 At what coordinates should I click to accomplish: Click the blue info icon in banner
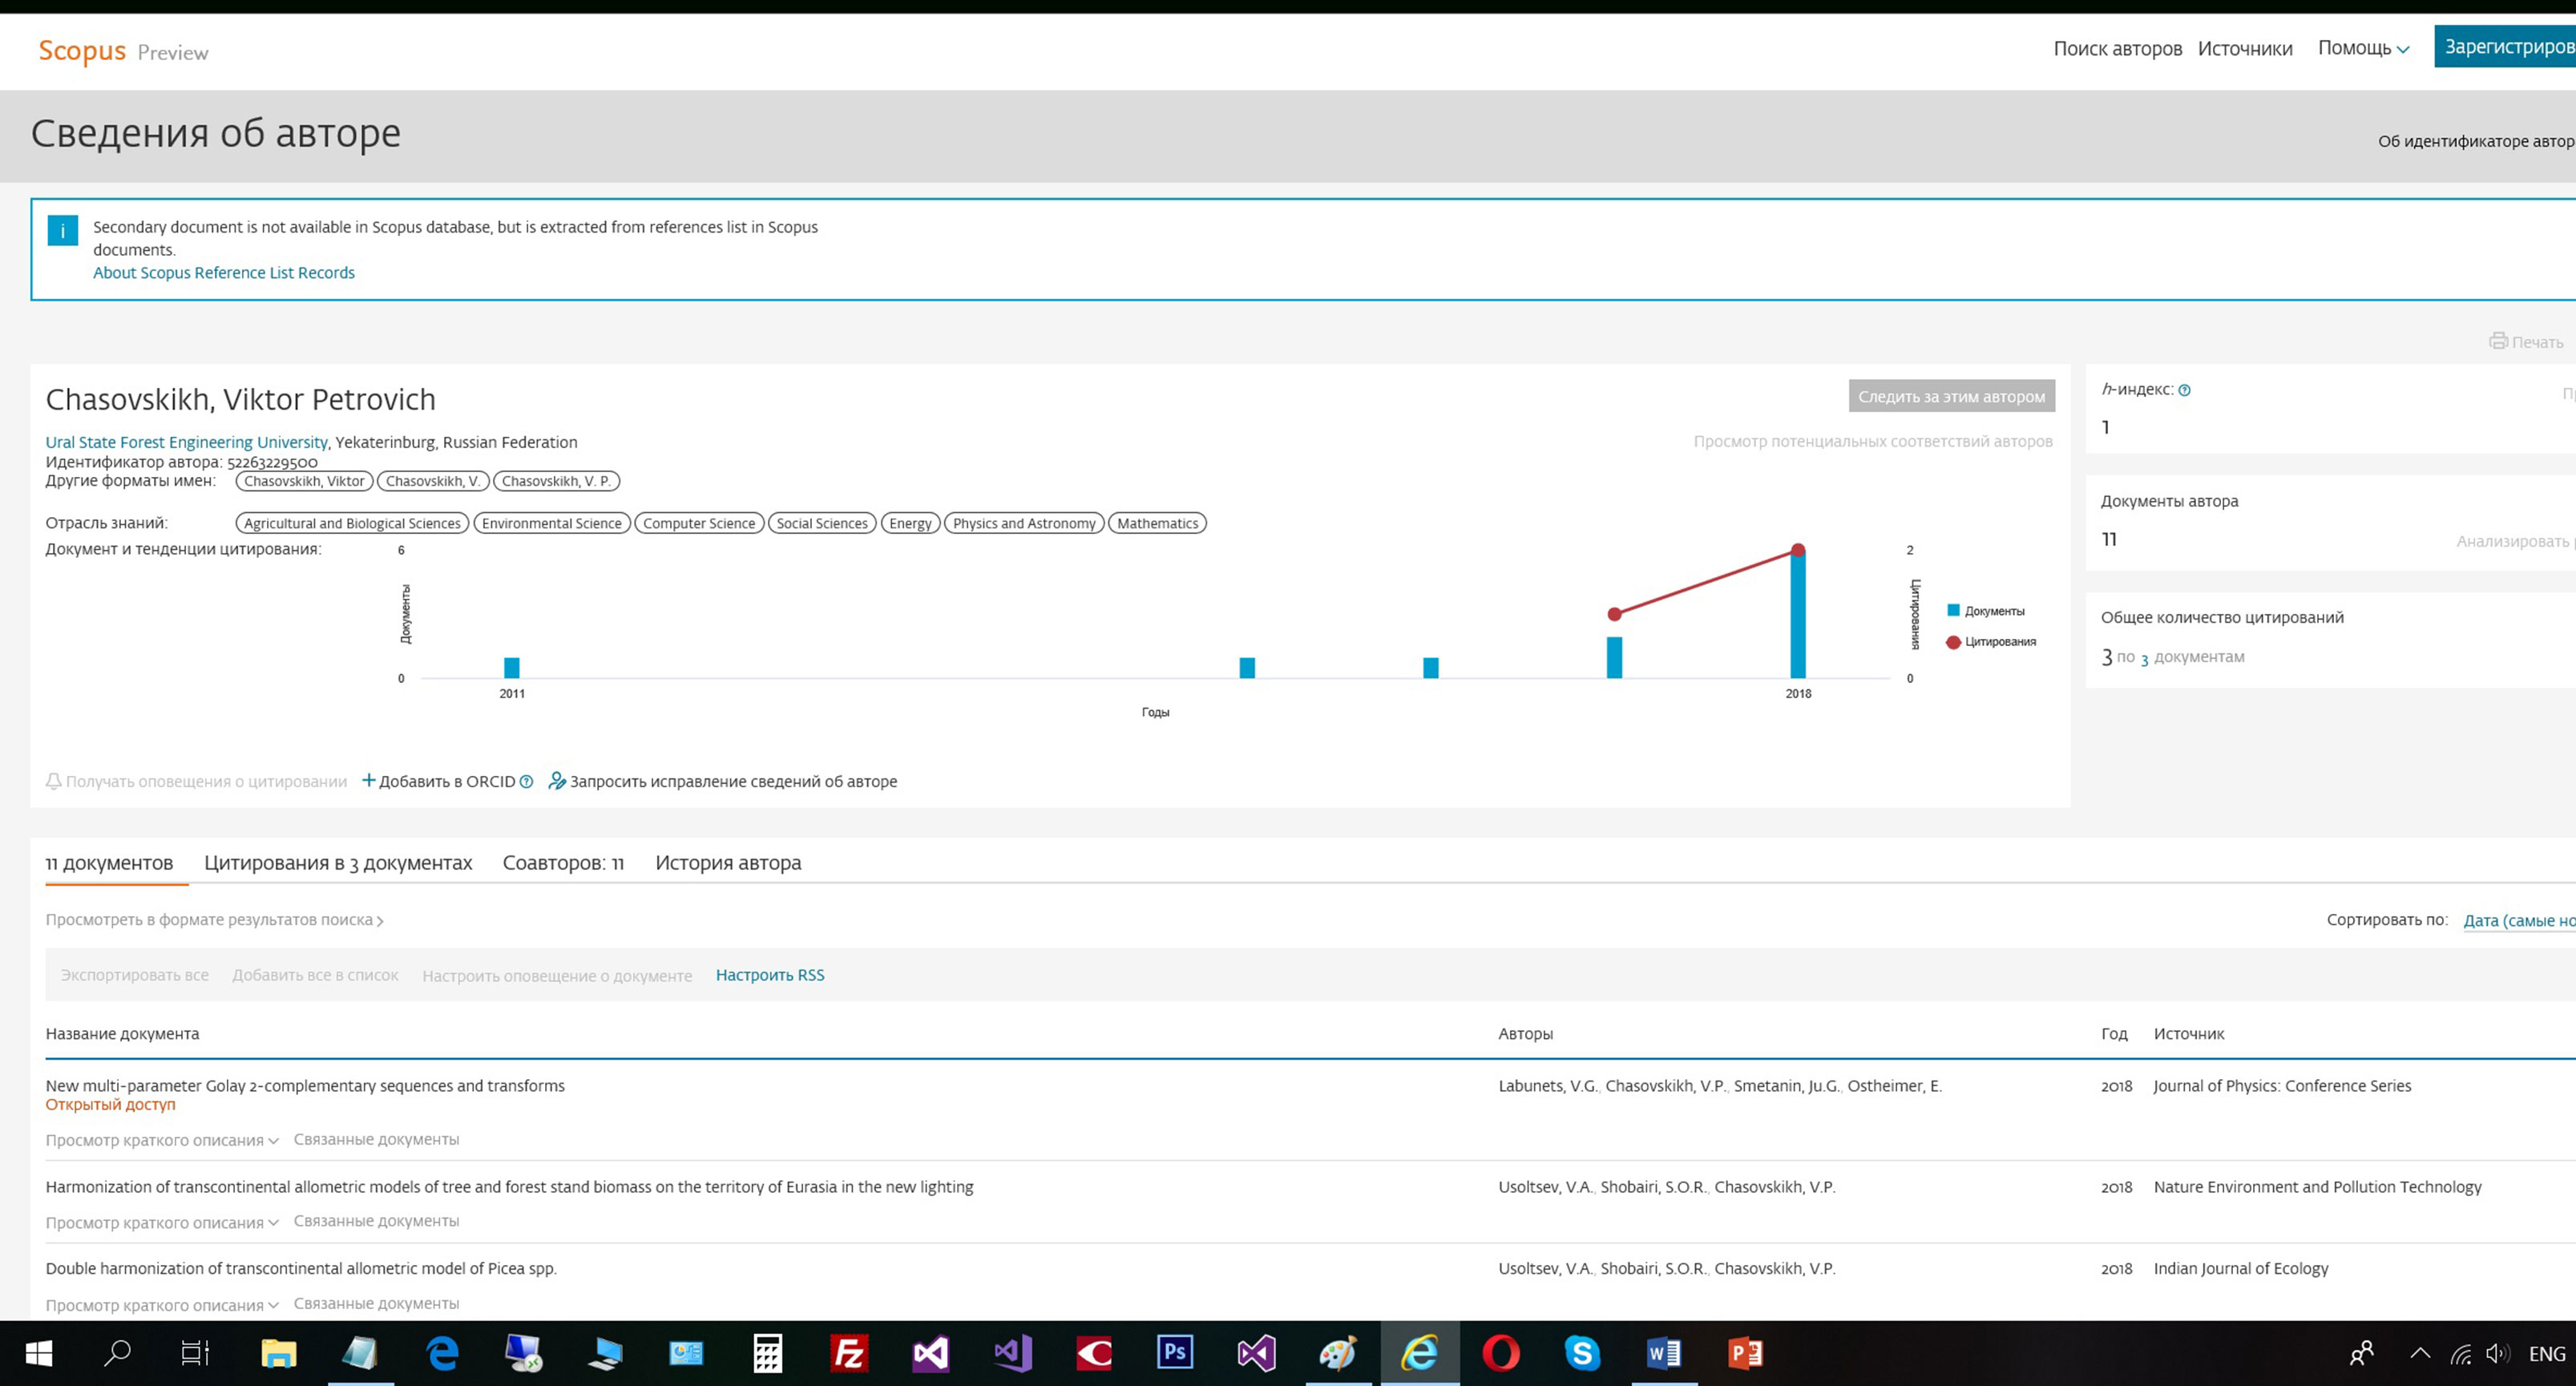tap(62, 230)
